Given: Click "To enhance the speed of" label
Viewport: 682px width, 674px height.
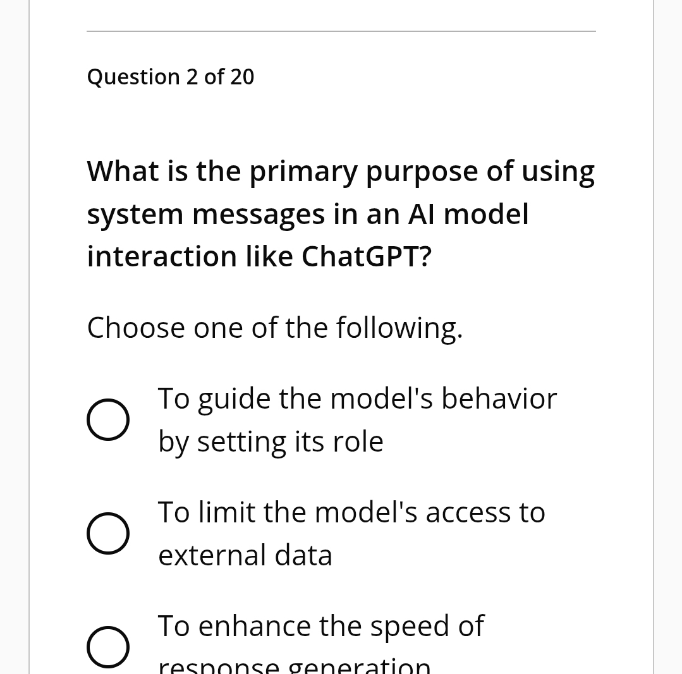Looking at the screenshot, I should (x=321, y=626).
